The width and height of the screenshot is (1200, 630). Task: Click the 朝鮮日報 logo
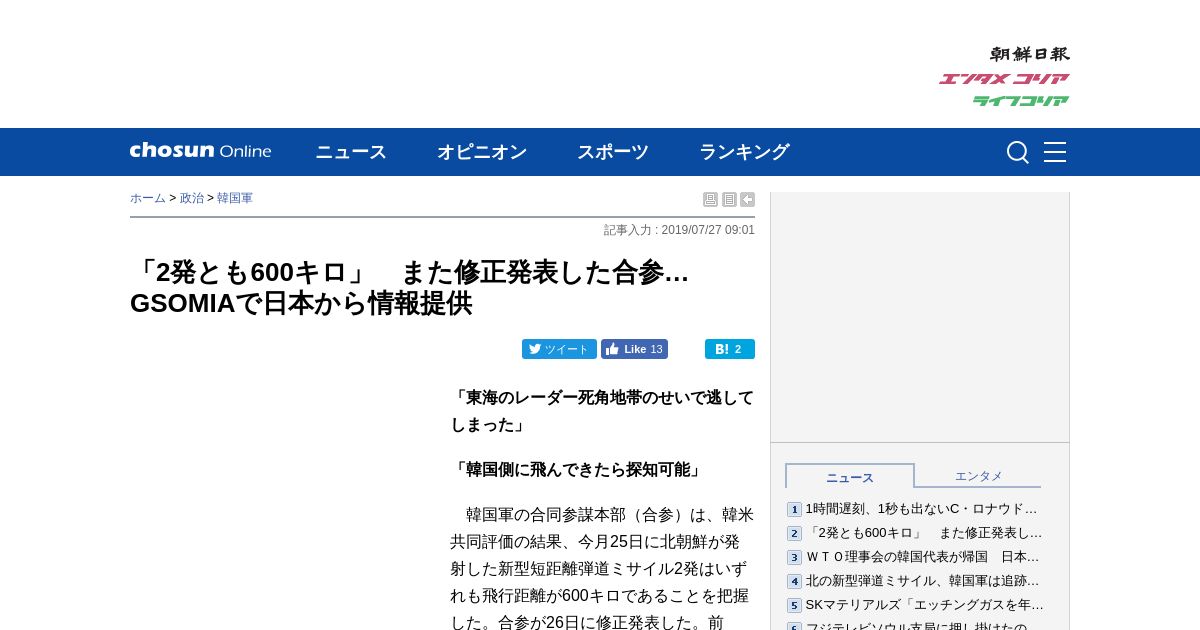(1029, 54)
